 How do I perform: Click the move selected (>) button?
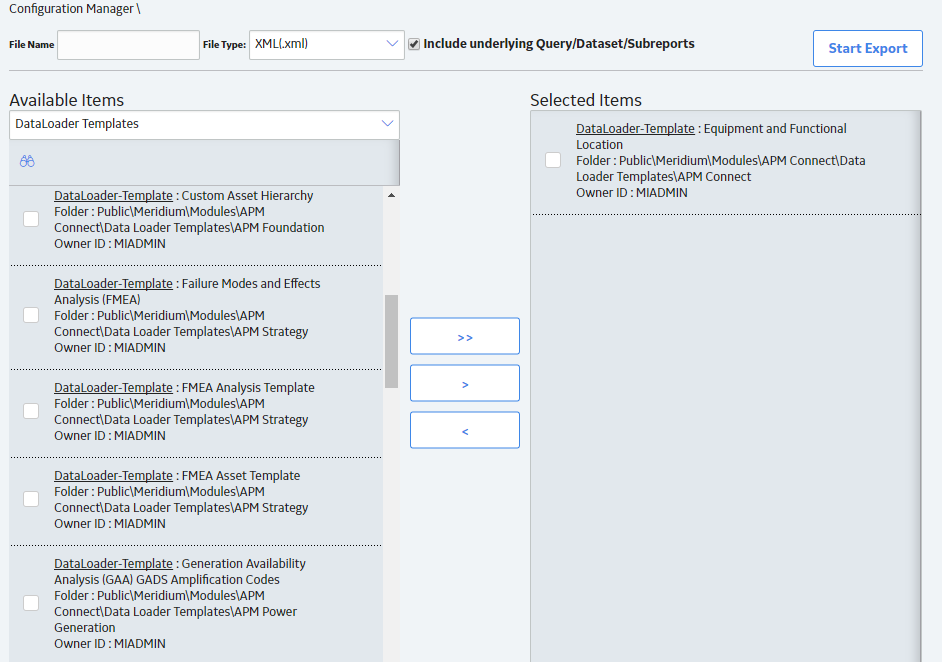465,383
